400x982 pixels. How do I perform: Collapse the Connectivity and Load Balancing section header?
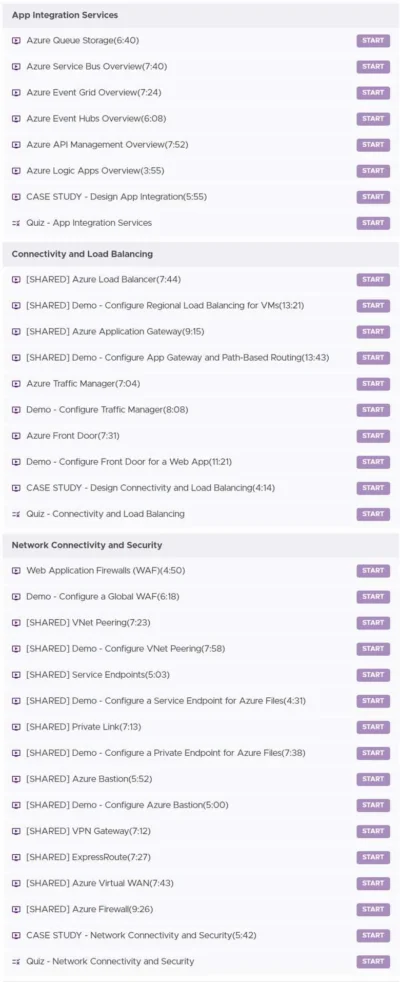200,254
